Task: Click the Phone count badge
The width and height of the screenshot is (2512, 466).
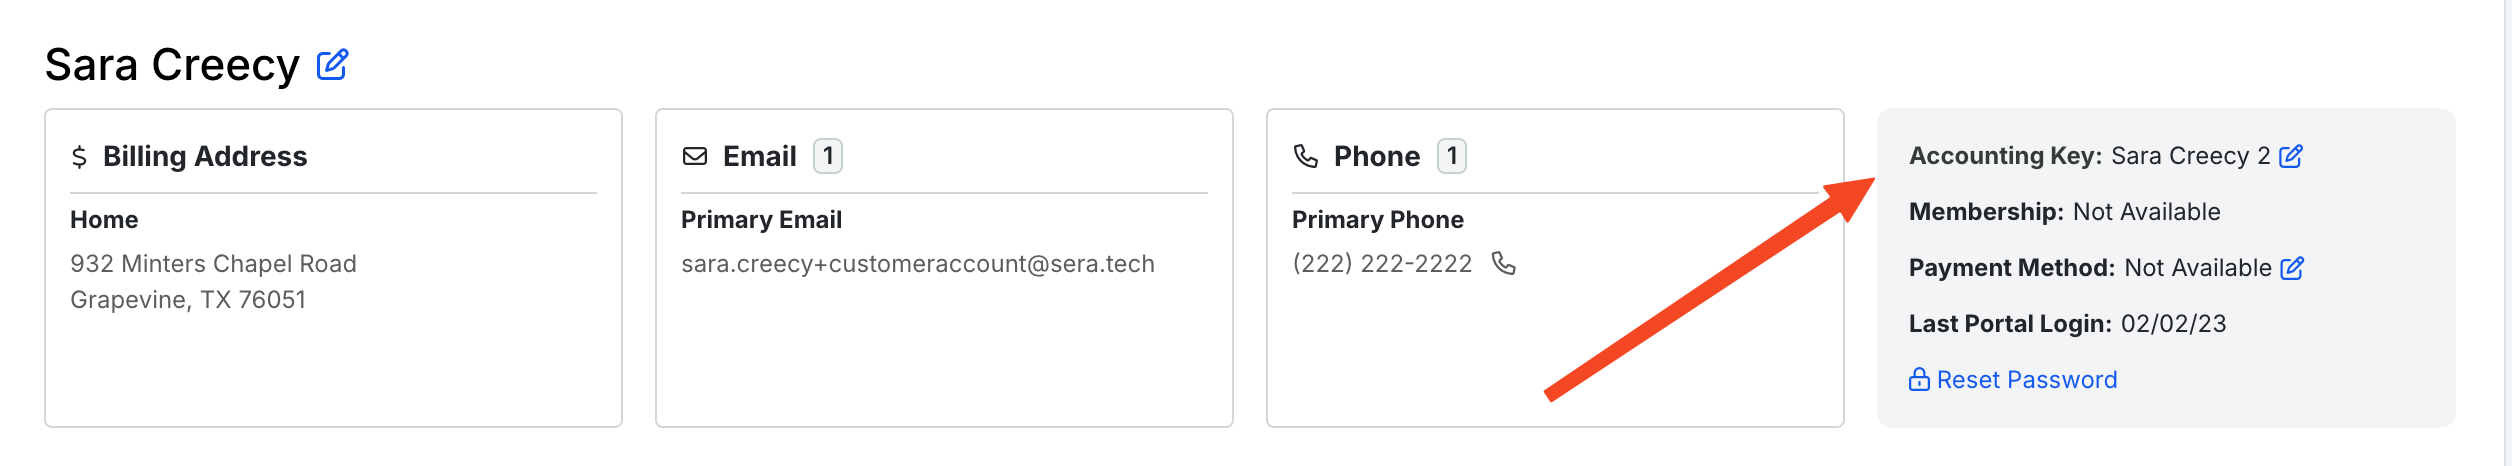Action: coord(1452,156)
